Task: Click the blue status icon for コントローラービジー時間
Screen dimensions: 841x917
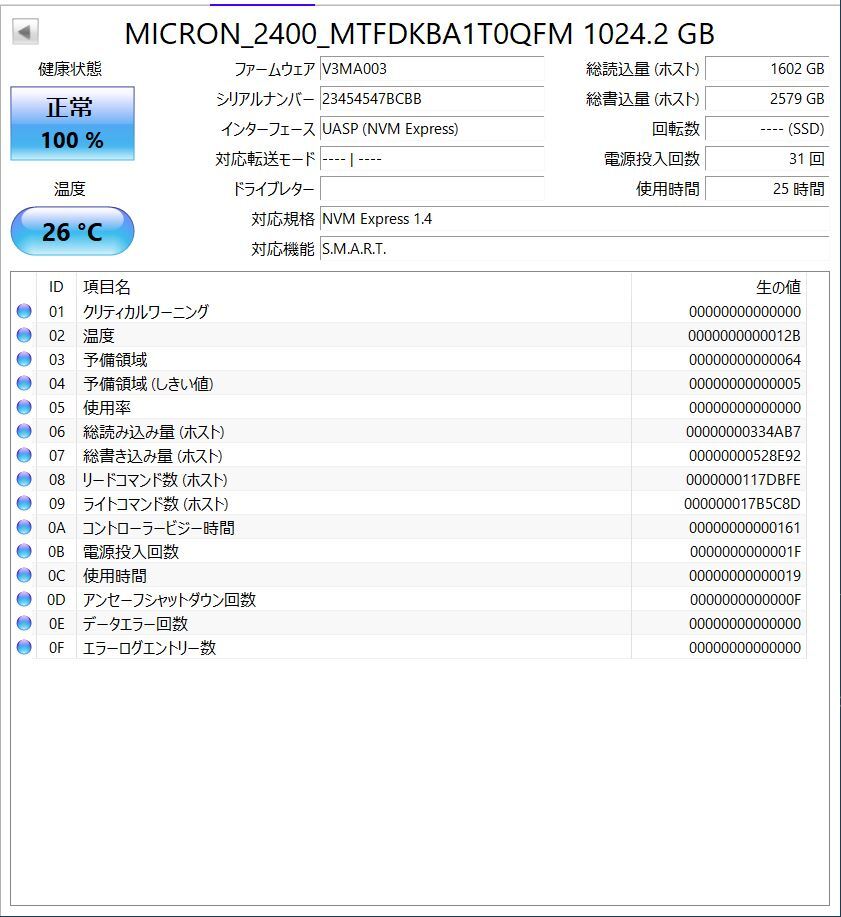Action: pyautogui.click(x=24, y=527)
